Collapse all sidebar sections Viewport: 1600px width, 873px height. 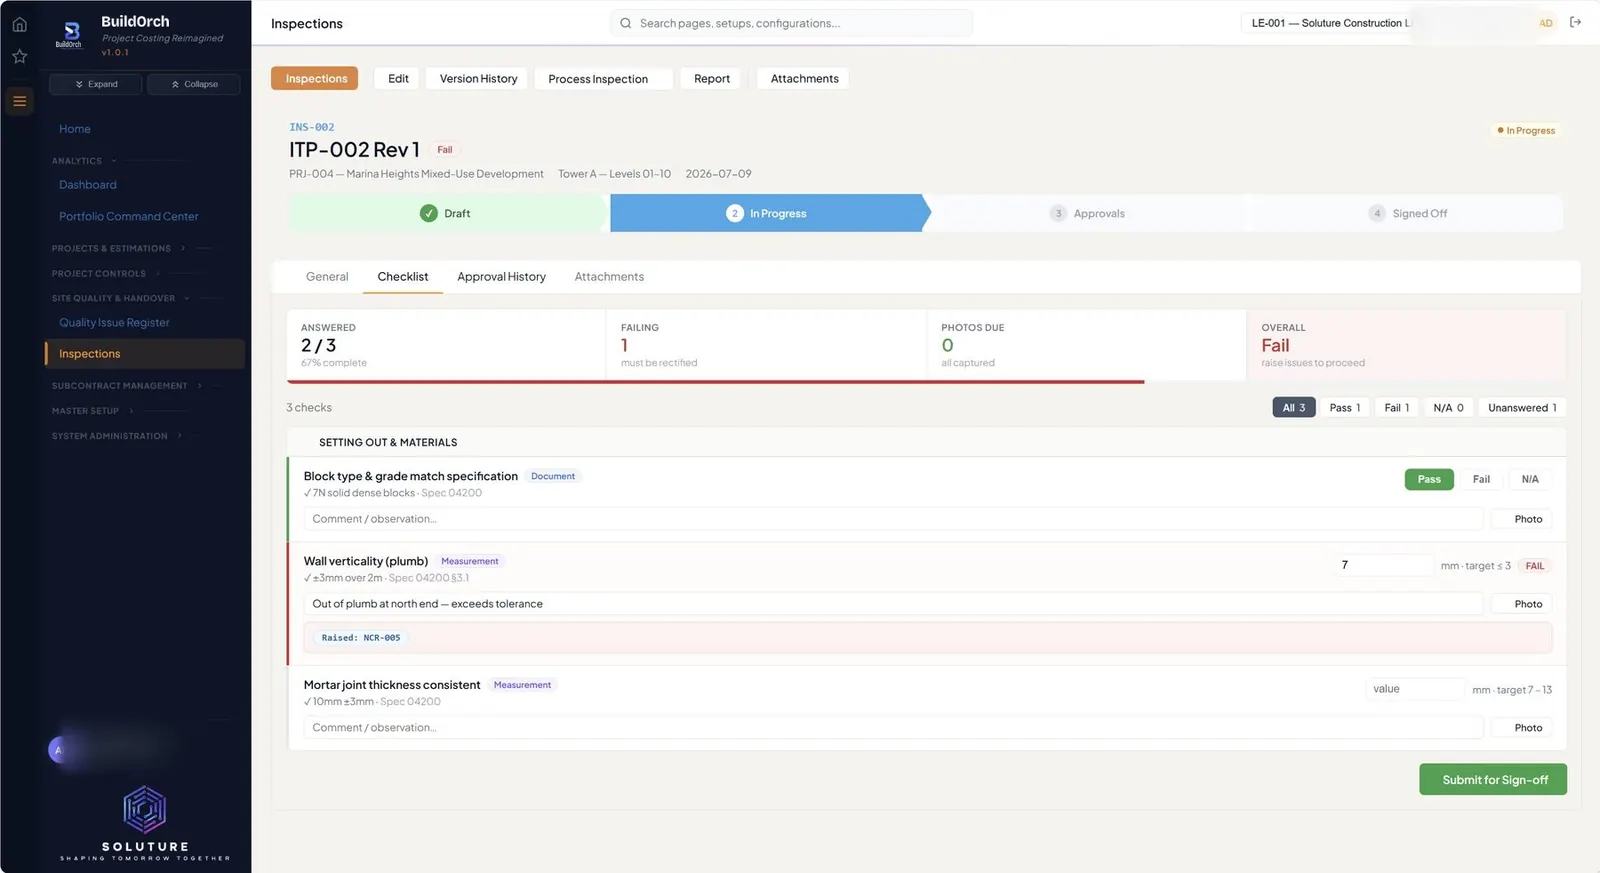(x=194, y=84)
